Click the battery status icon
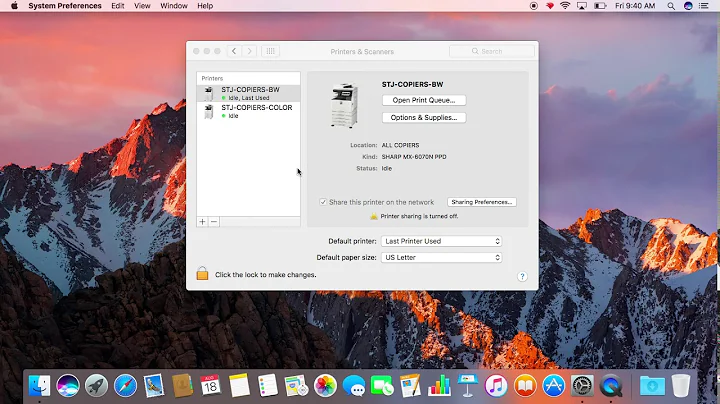The image size is (720, 404). coord(600,6)
